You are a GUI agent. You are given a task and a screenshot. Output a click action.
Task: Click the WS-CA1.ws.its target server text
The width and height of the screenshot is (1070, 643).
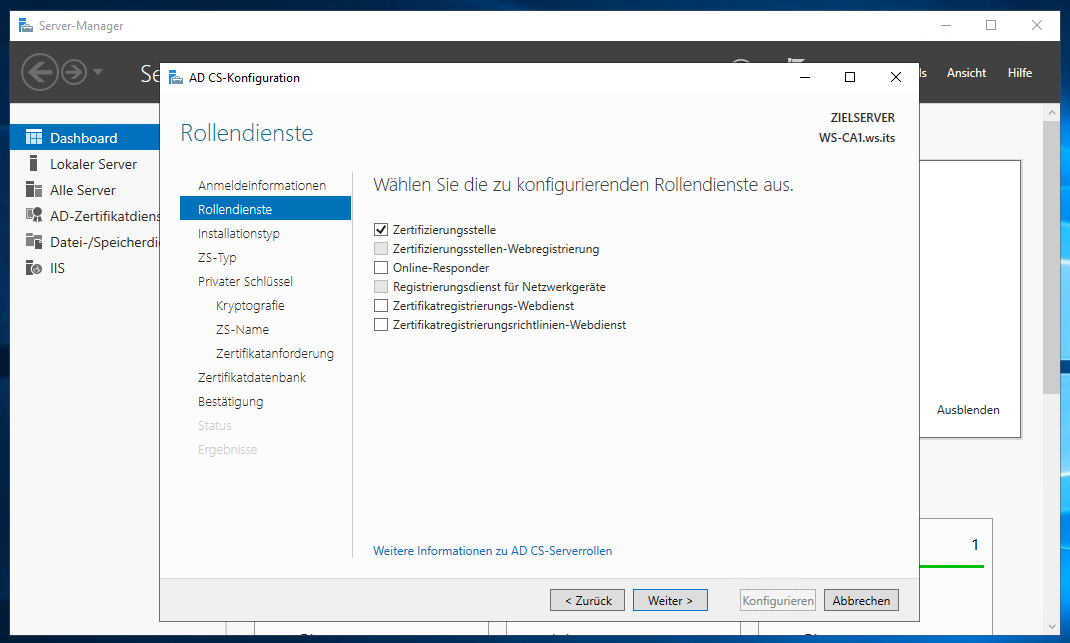(856, 137)
